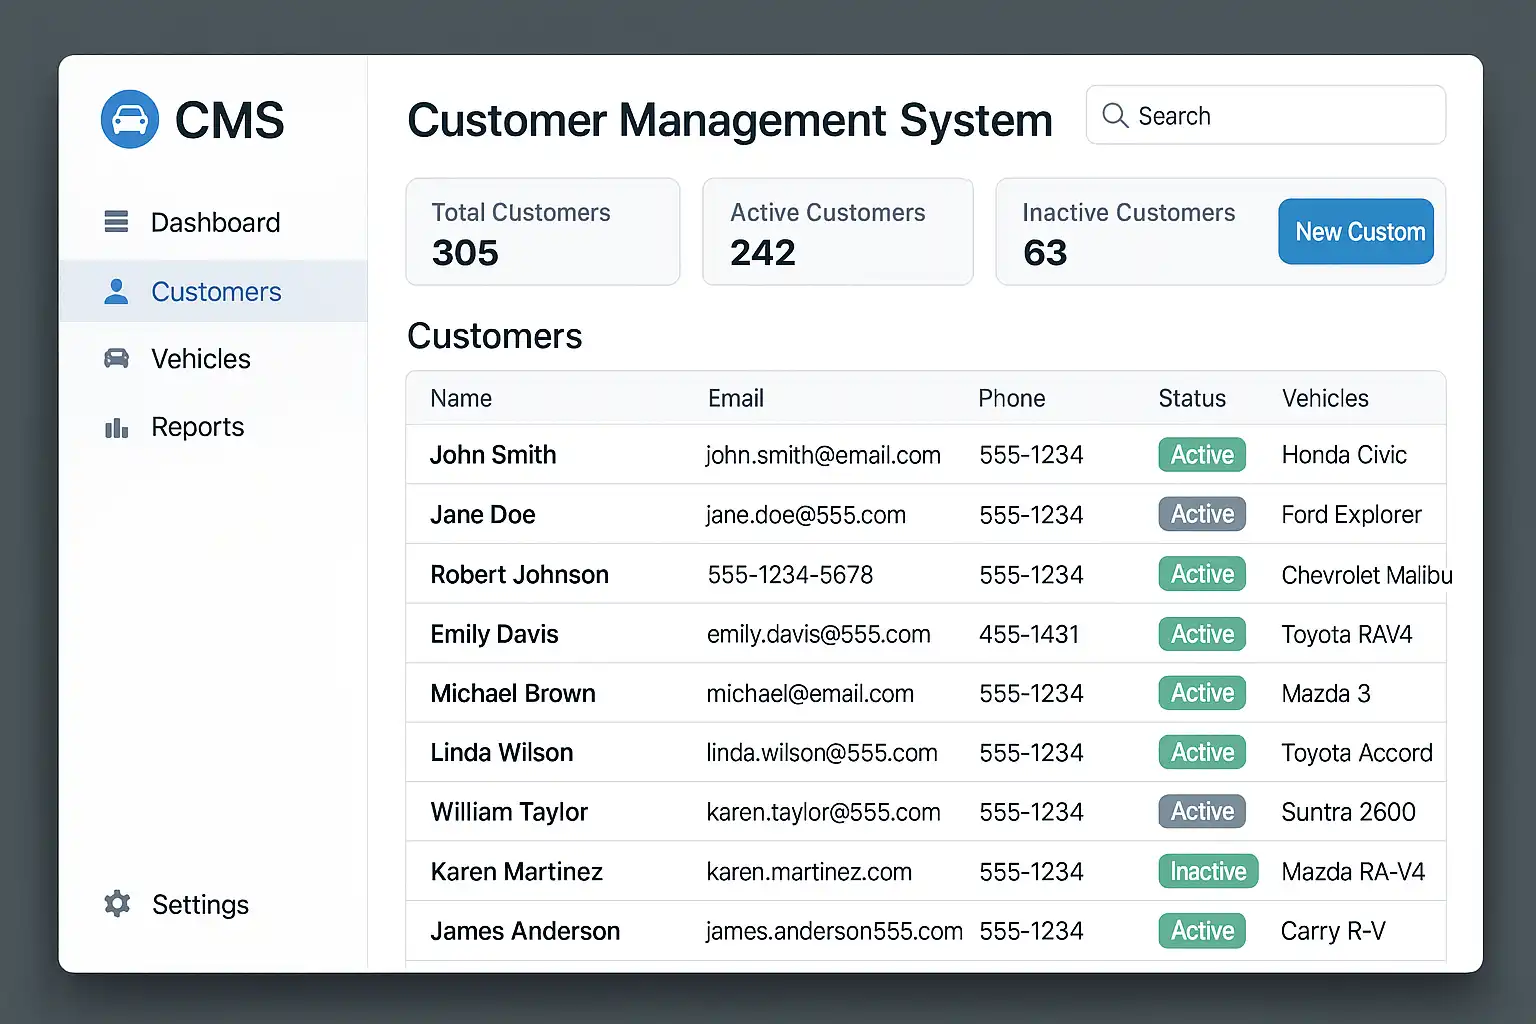The image size is (1536, 1024).
Task: Select the Total Customers summary card
Action: click(x=542, y=232)
